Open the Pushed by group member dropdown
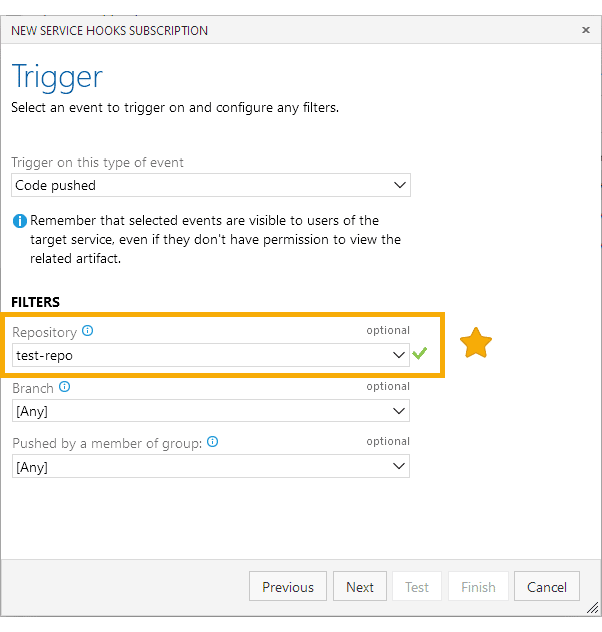Viewport: 602px width, 632px height. pyautogui.click(x=211, y=466)
